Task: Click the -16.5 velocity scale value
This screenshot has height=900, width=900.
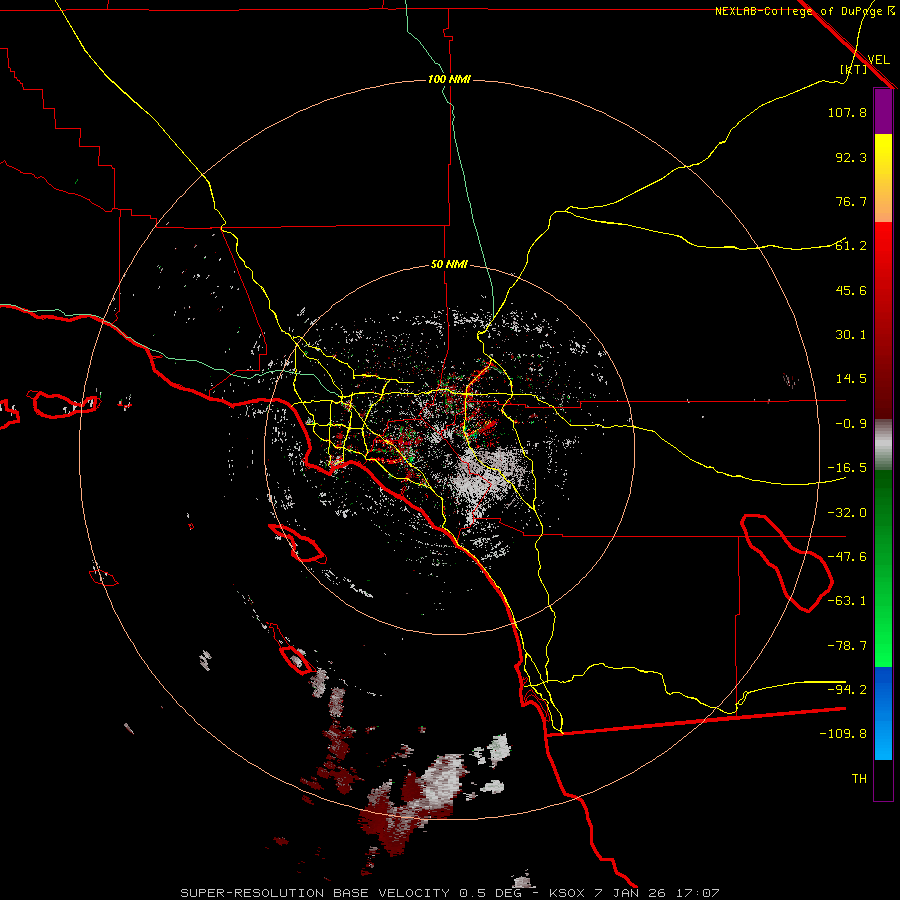Action: (x=847, y=468)
